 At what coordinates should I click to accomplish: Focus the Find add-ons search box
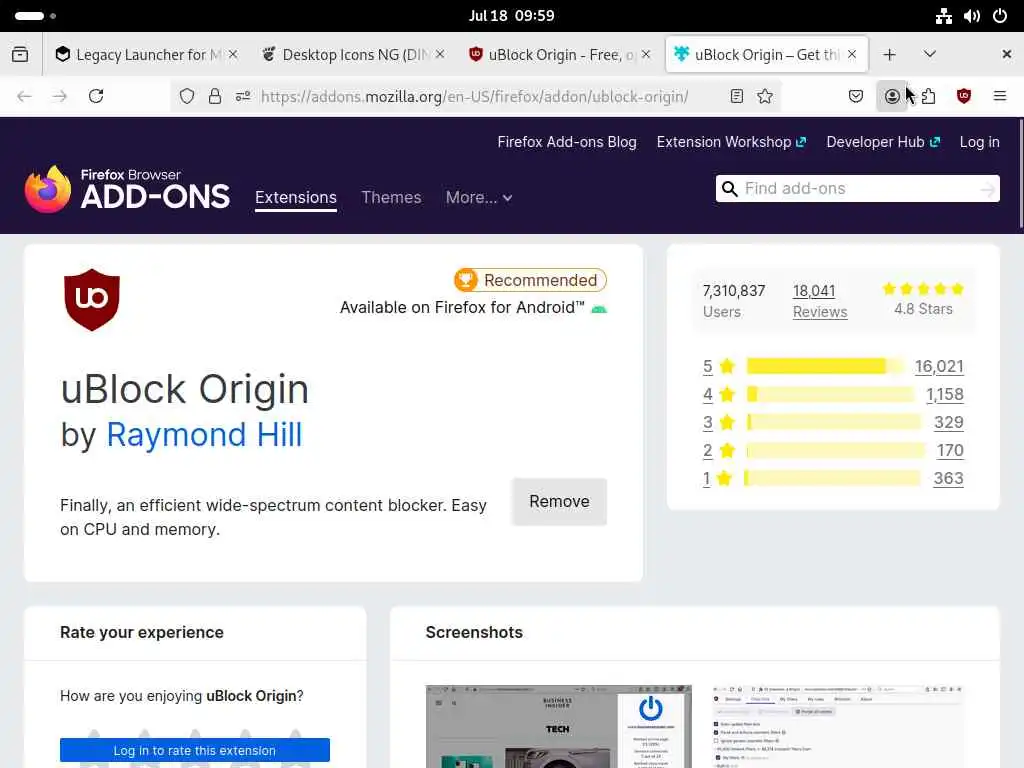coord(856,189)
